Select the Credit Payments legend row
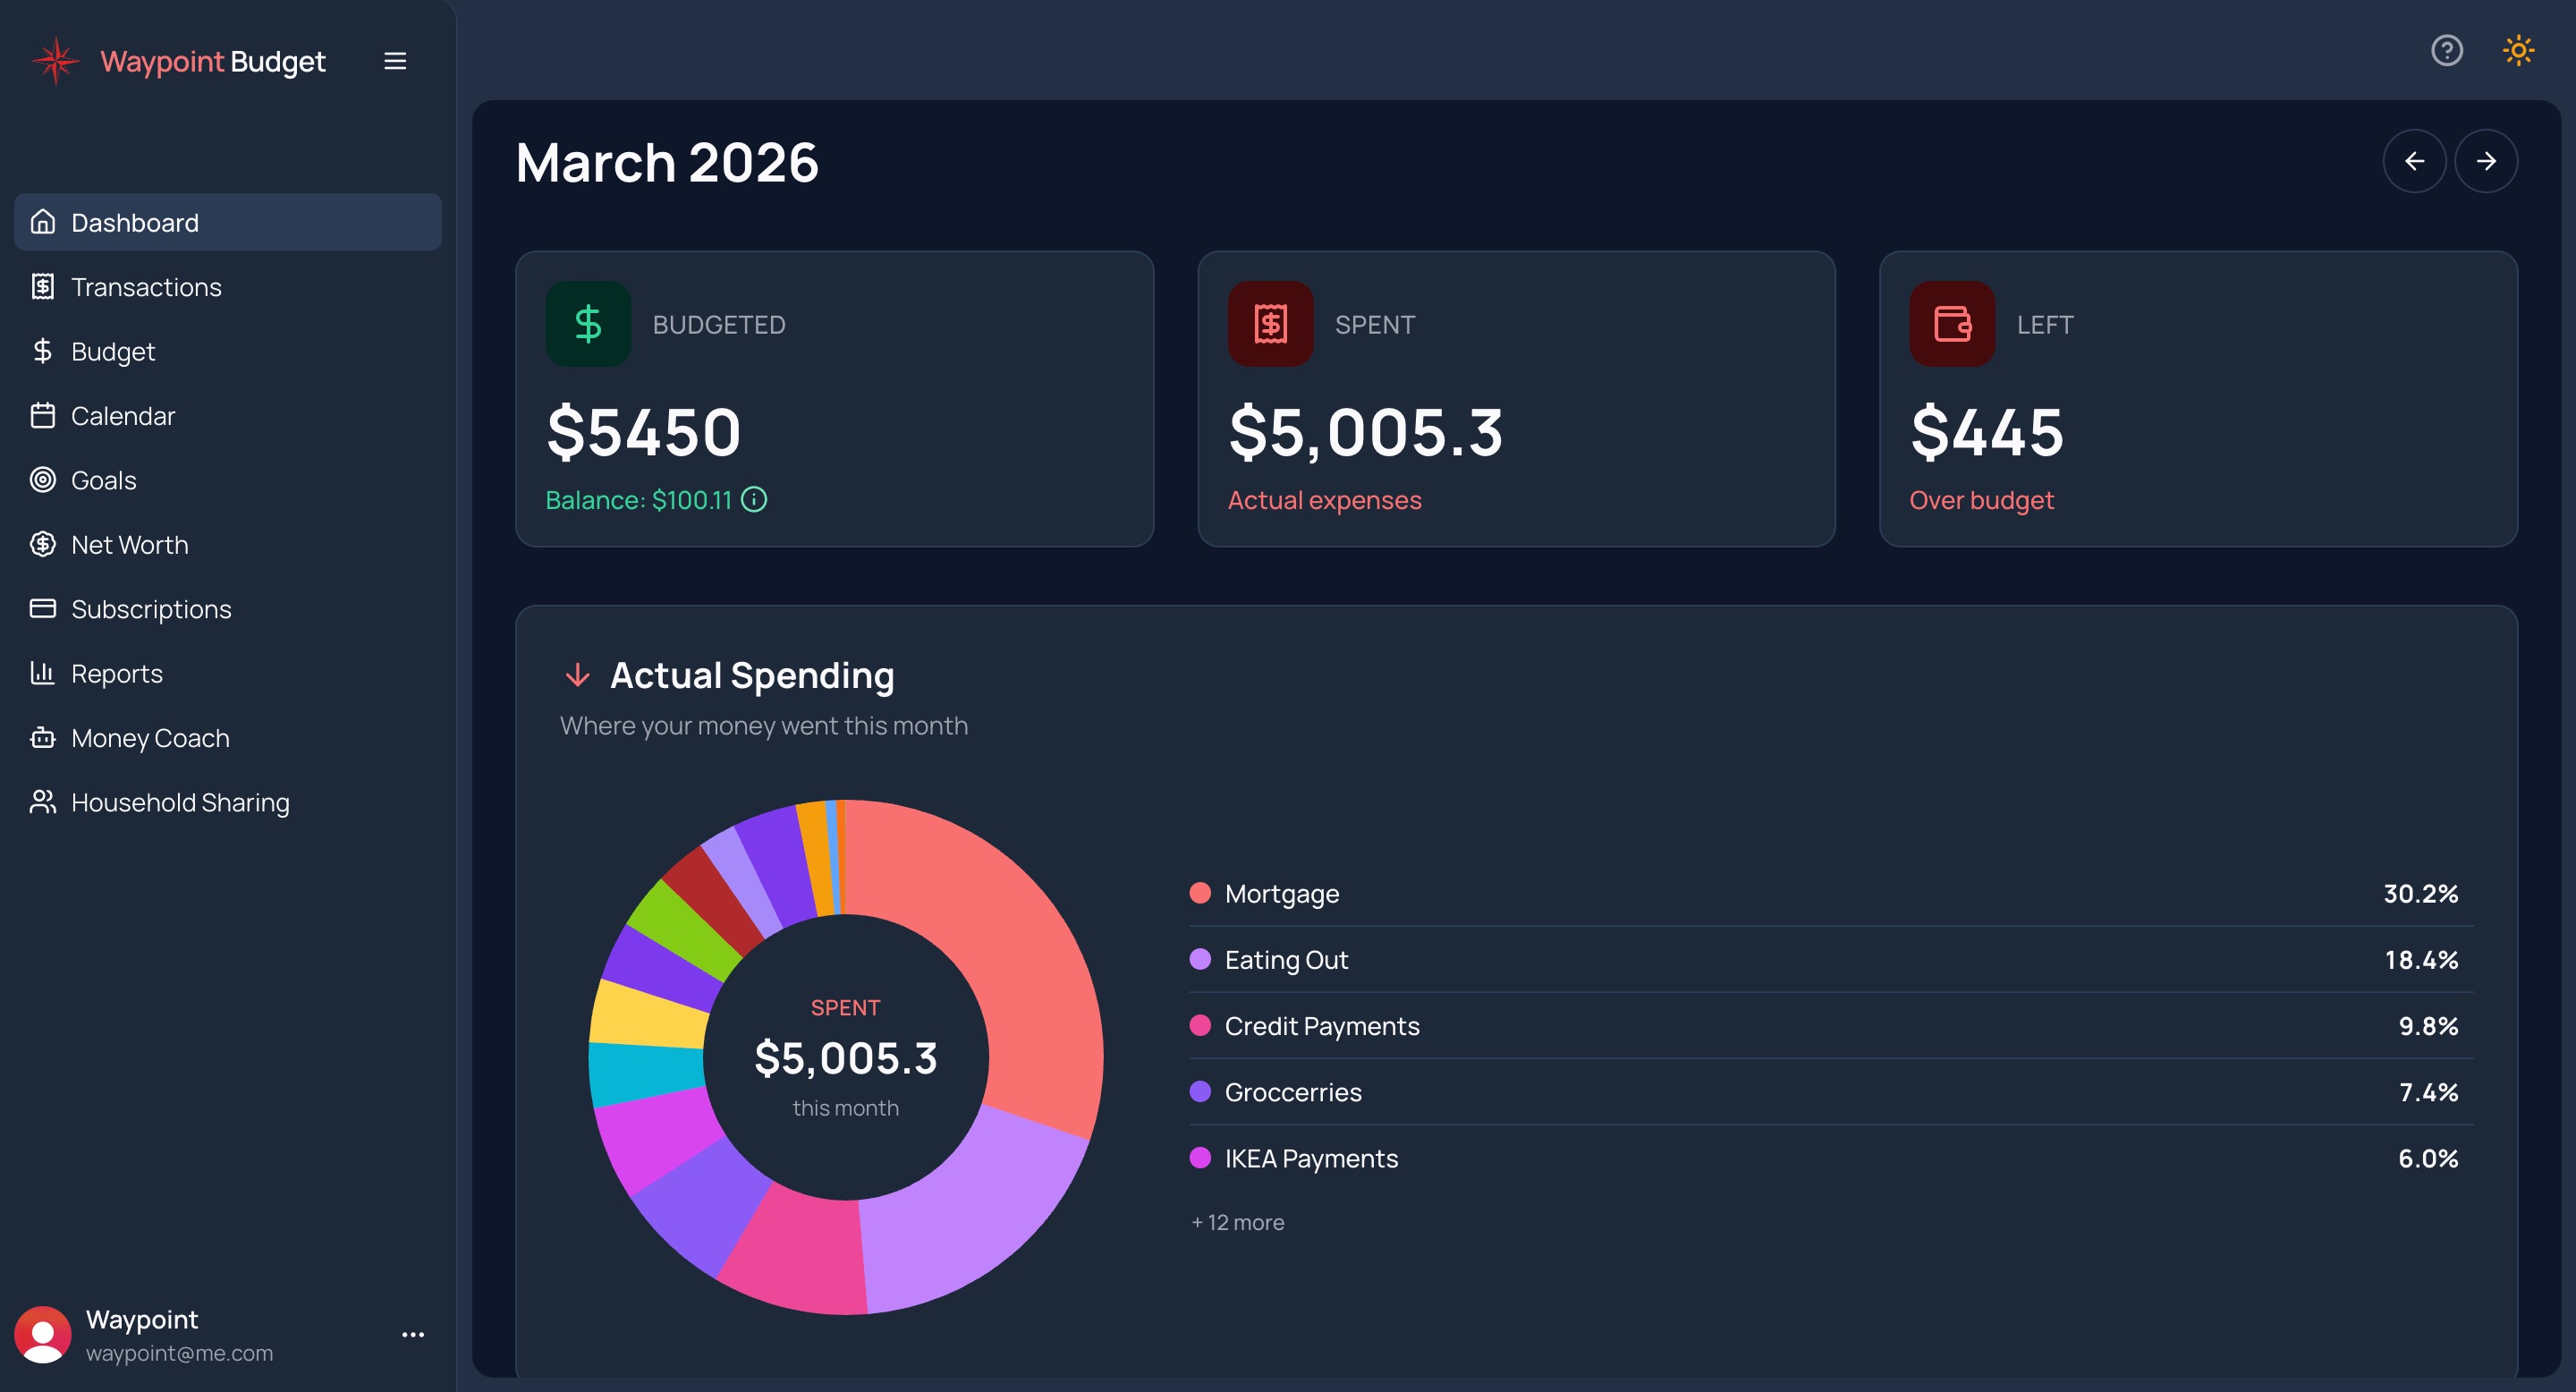The height and width of the screenshot is (1392, 2576). [1830, 1025]
